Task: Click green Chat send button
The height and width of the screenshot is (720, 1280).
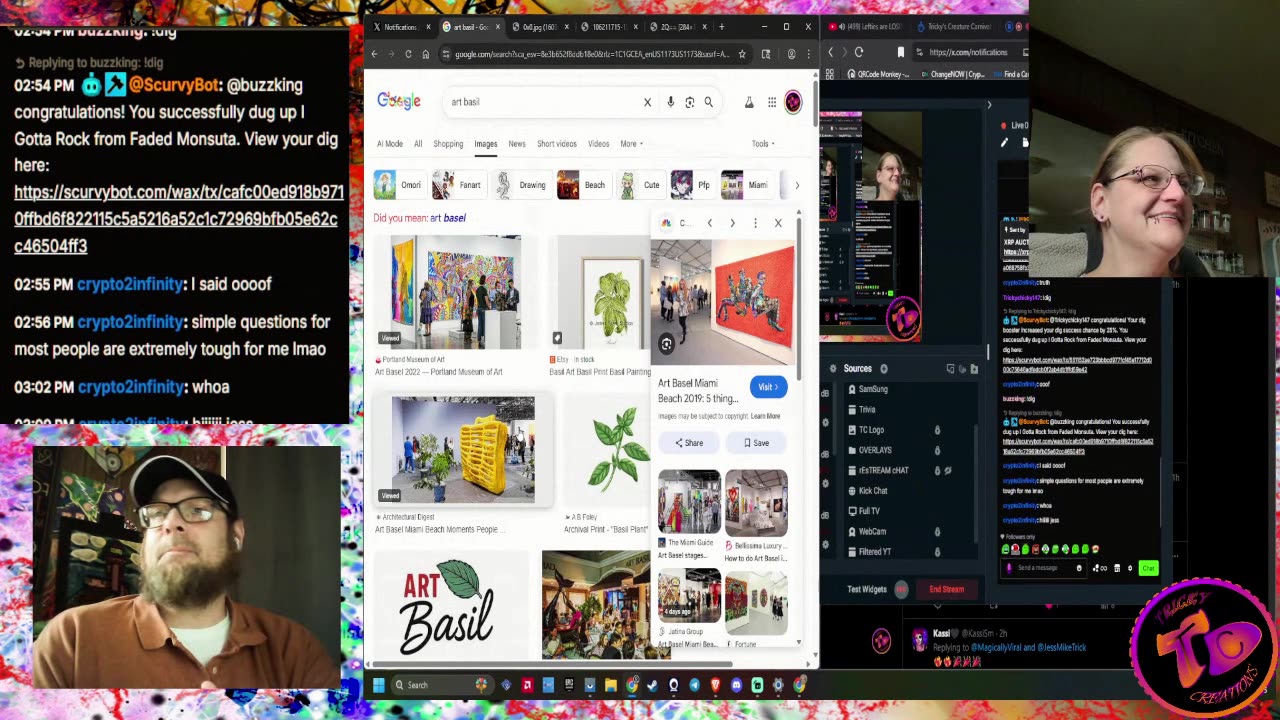Action: (x=1148, y=568)
